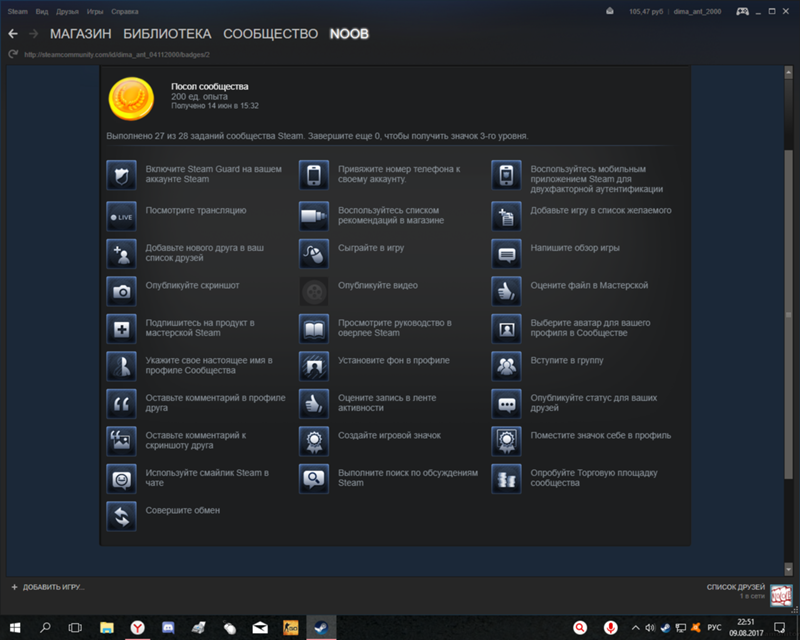Click the magnifier discussions search icon

pos(314,478)
